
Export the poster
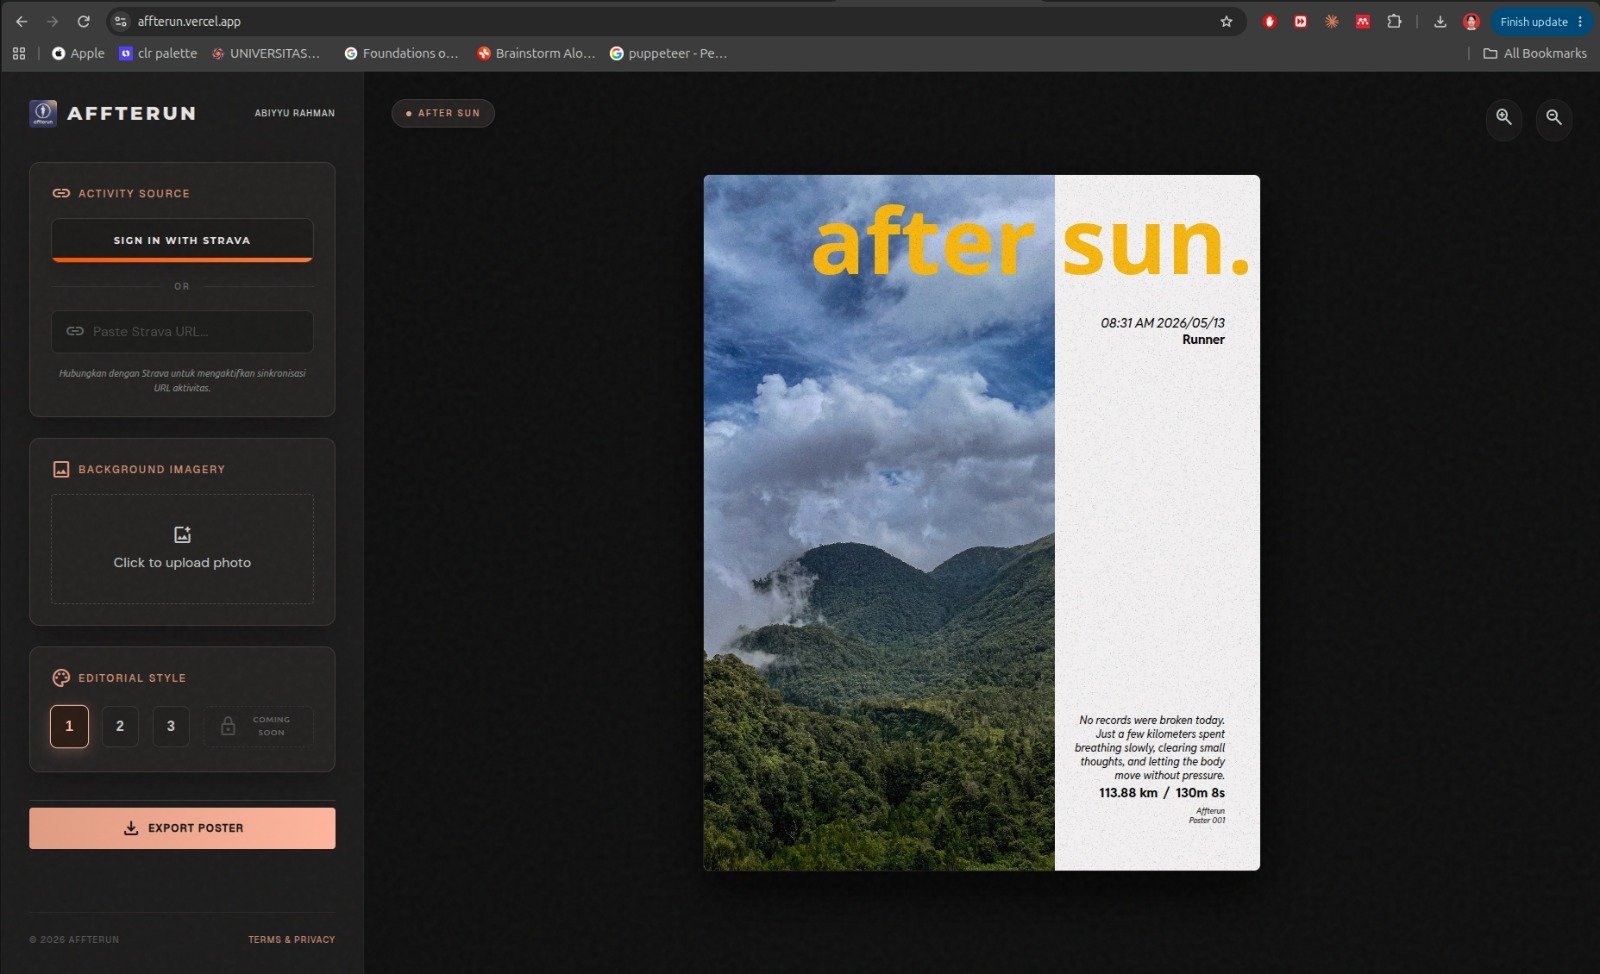(182, 828)
